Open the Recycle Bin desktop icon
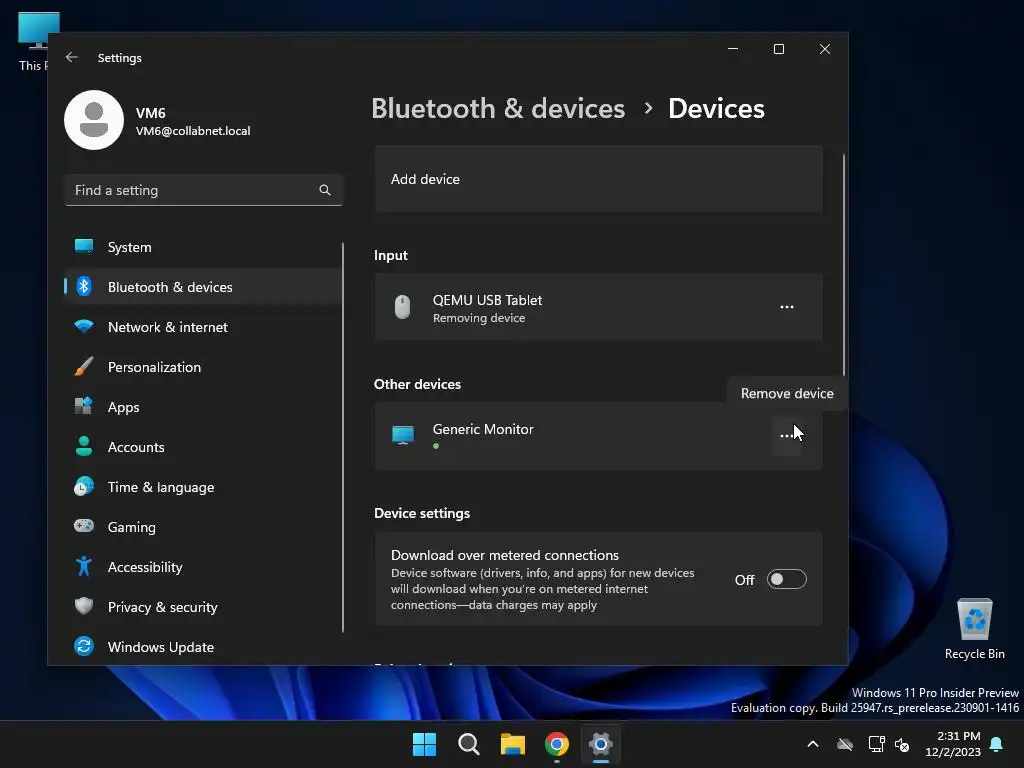 point(974,630)
